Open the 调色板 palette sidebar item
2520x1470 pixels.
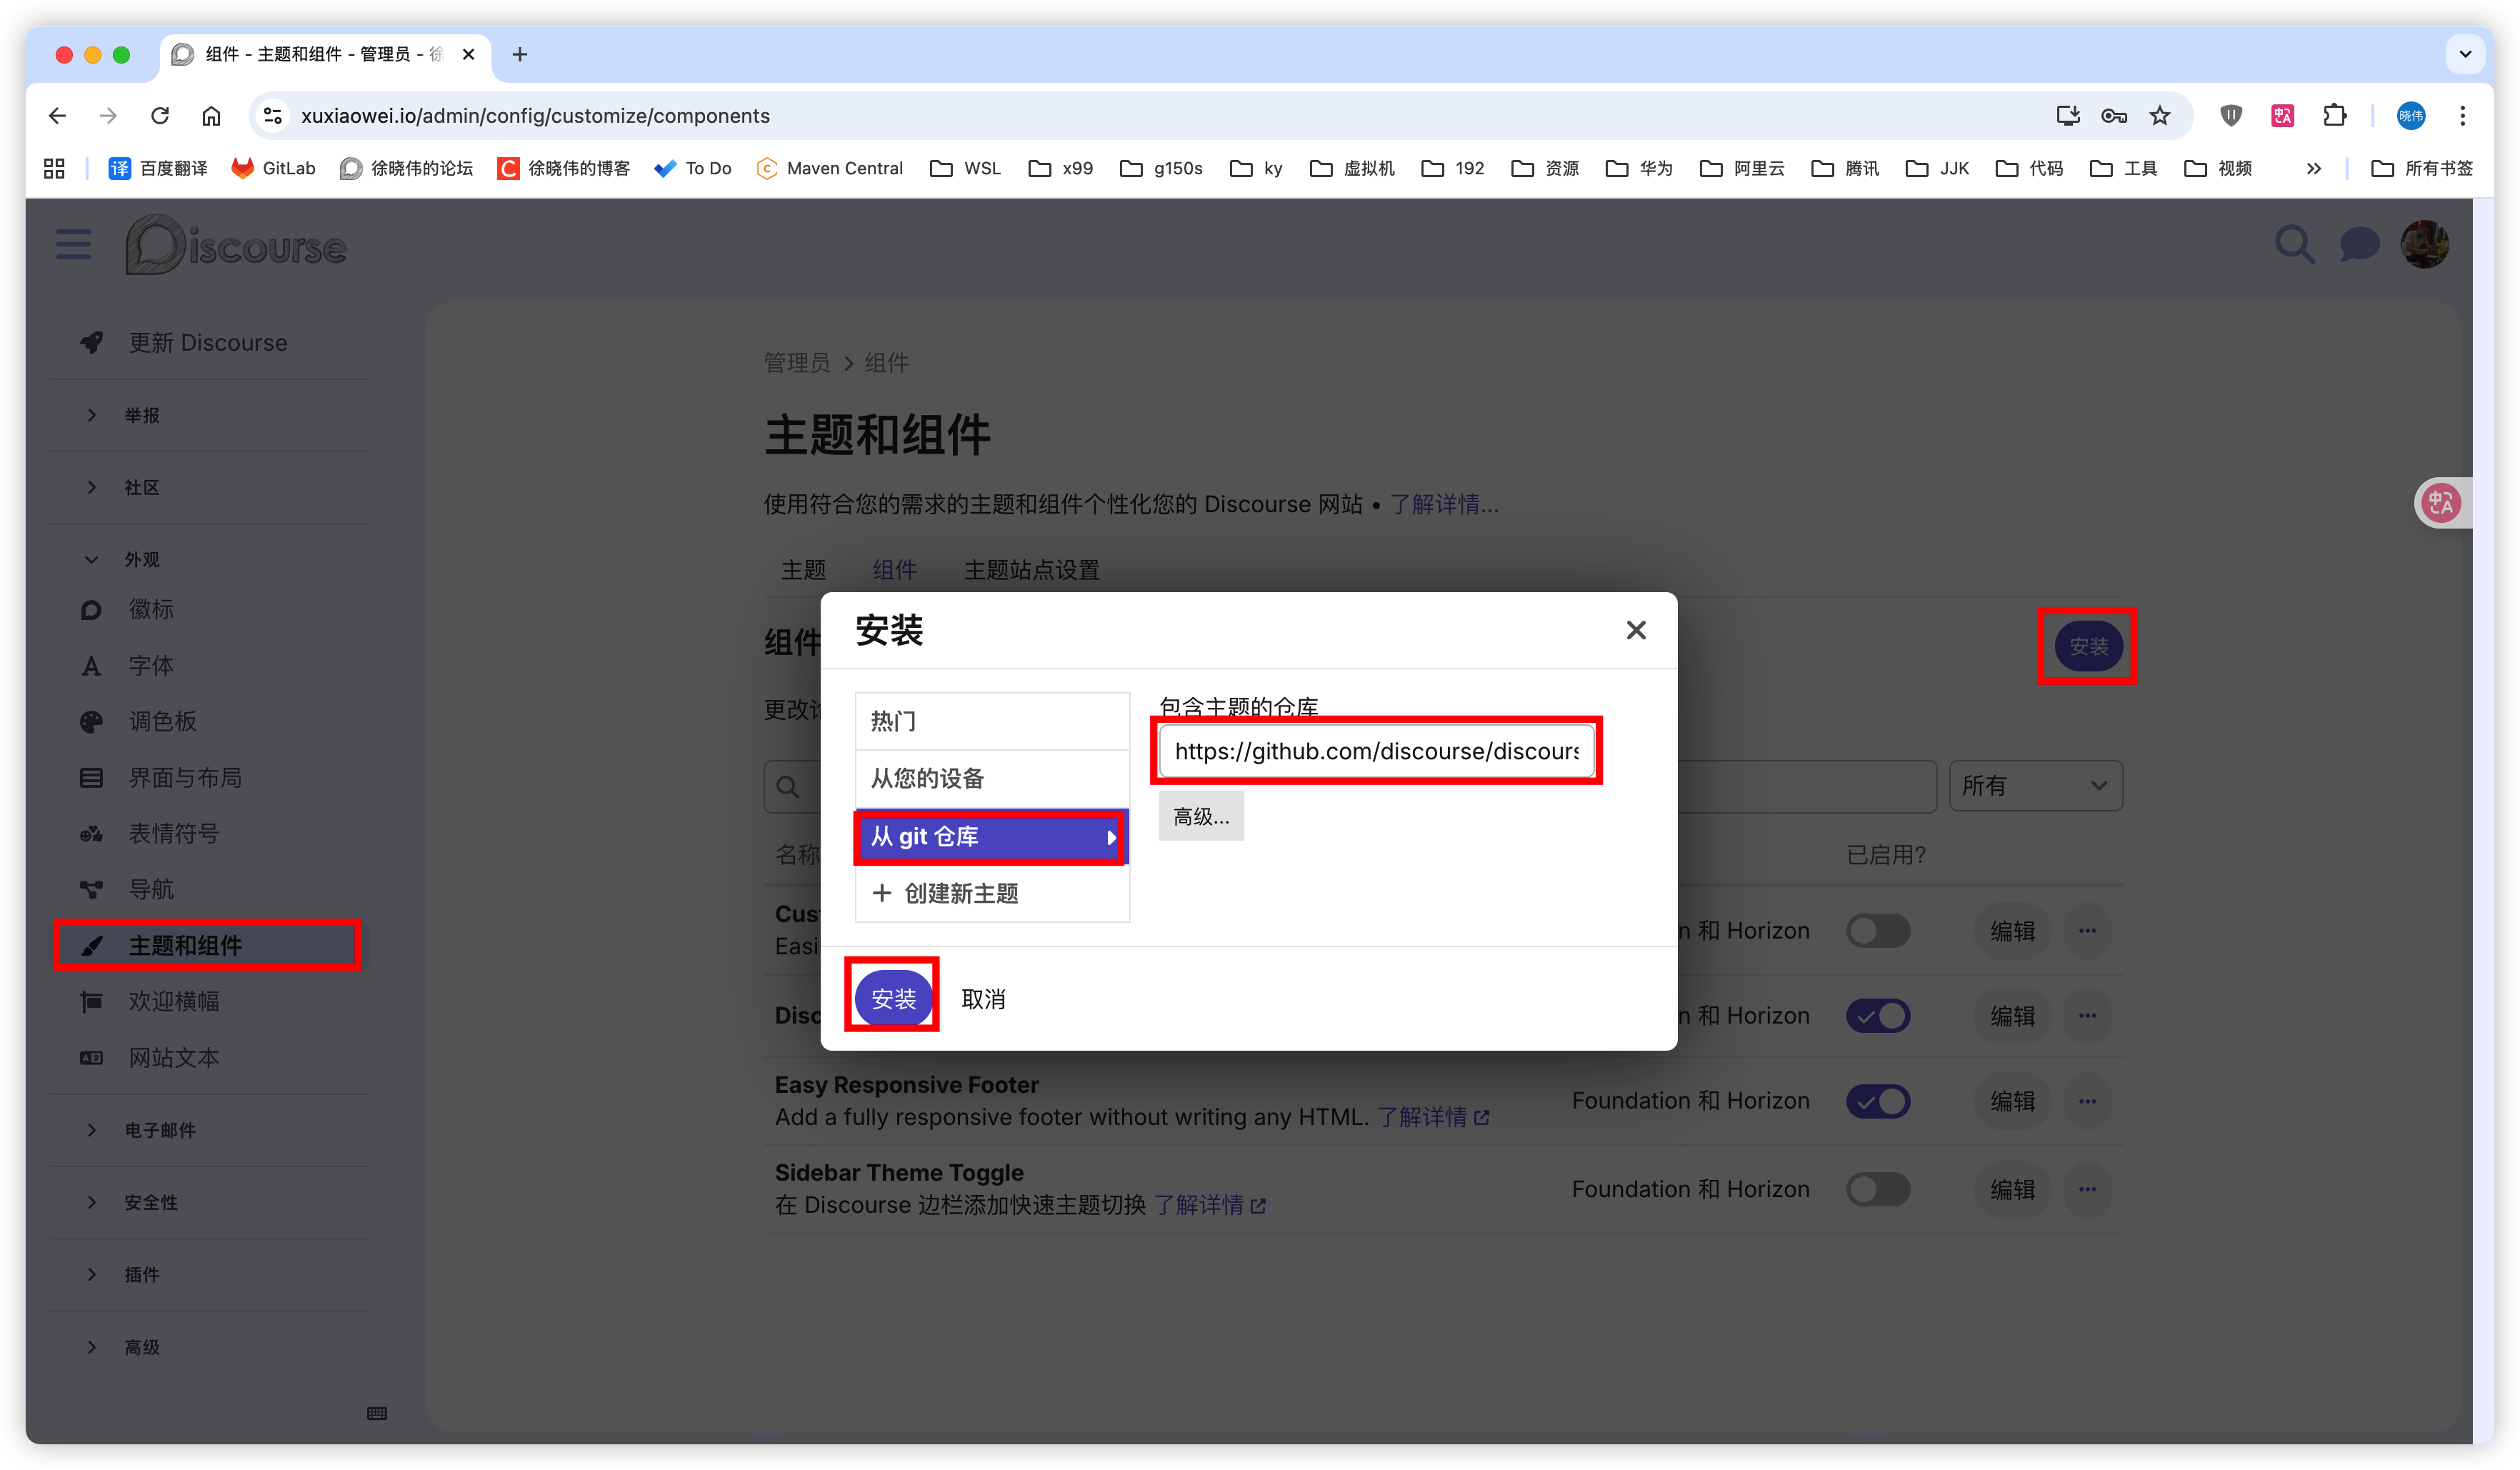(x=162, y=721)
